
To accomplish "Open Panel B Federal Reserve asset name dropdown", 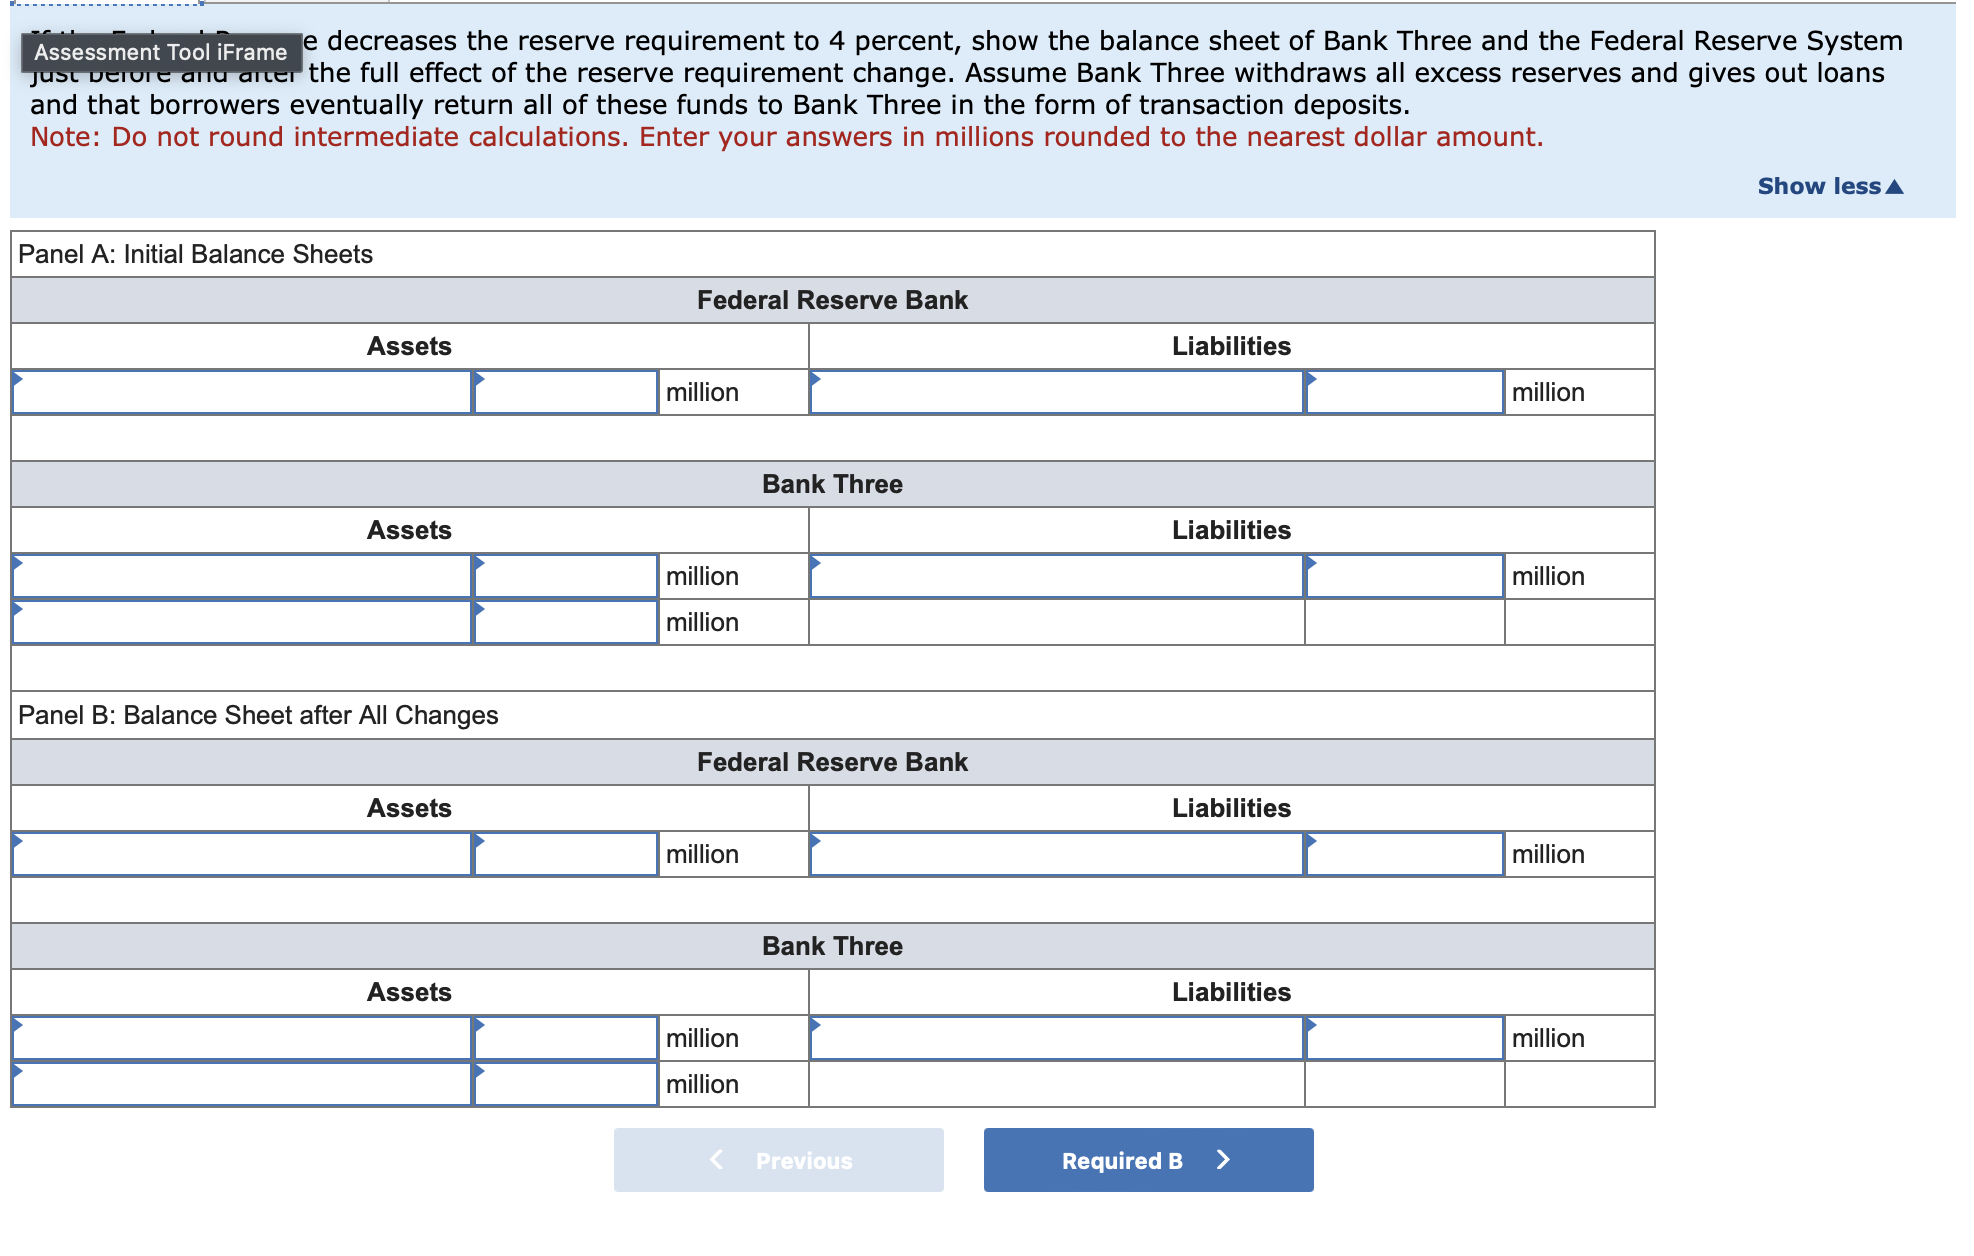I will point(241,854).
